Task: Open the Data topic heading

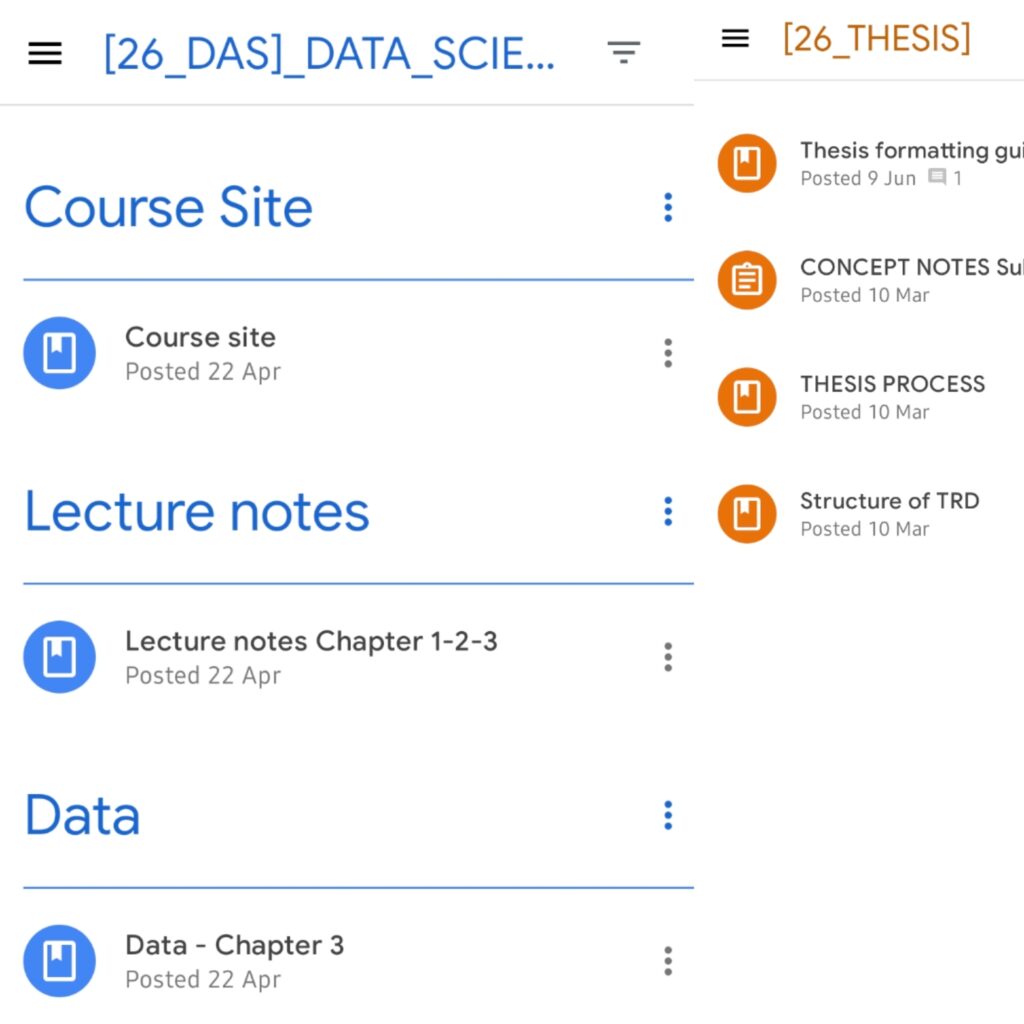Action: (x=82, y=816)
